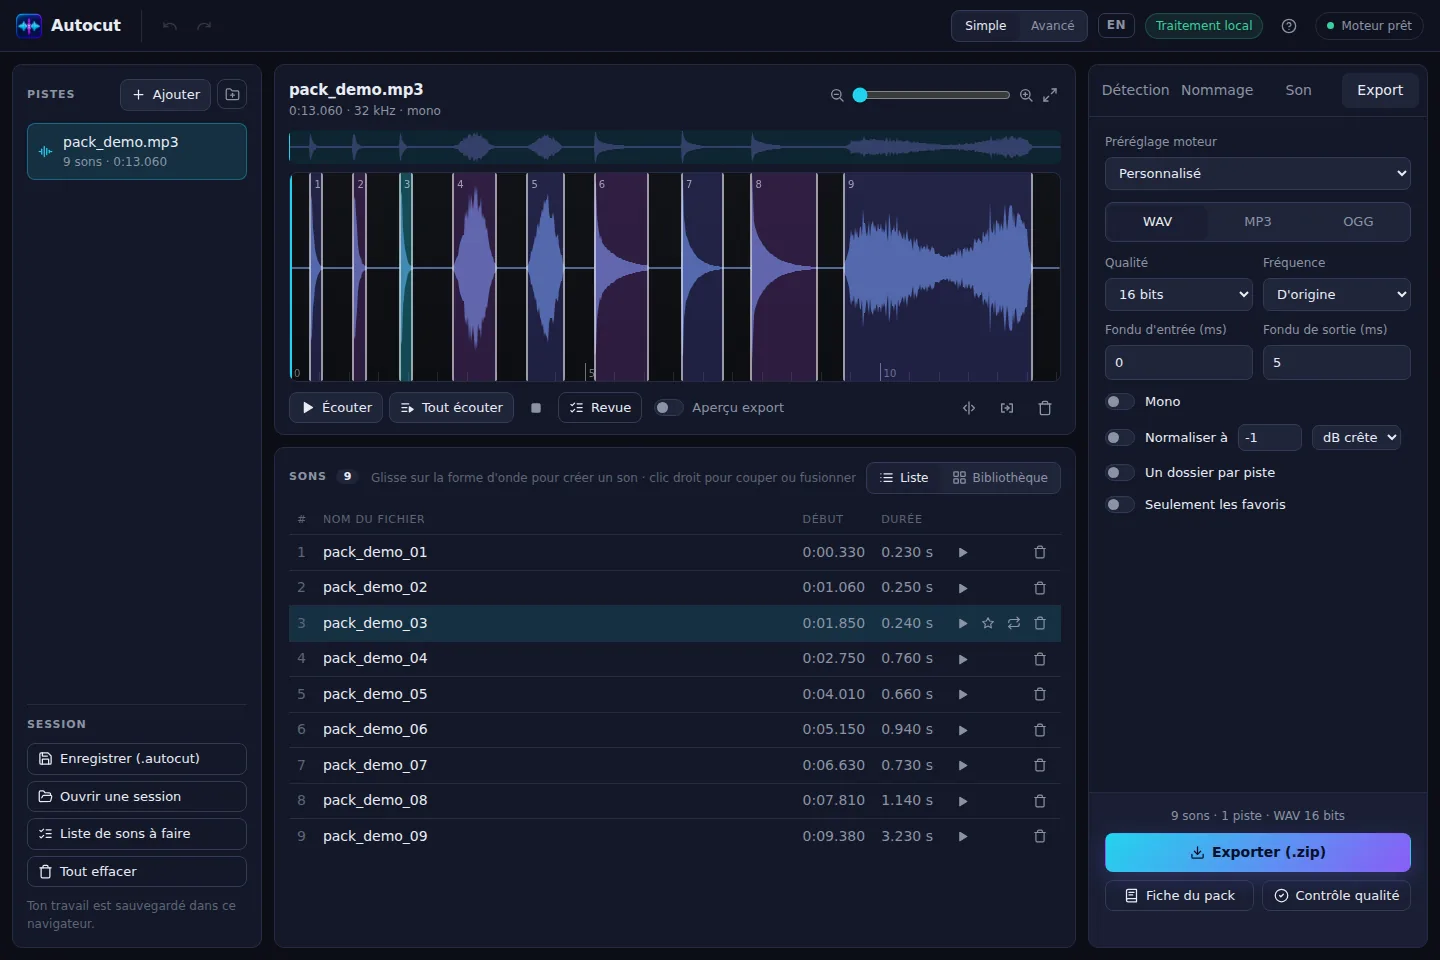Image resolution: width=1440 pixels, height=960 pixels.
Task: Select region 9 in the waveform
Action: pyautogui.click(x=938, y=277)
